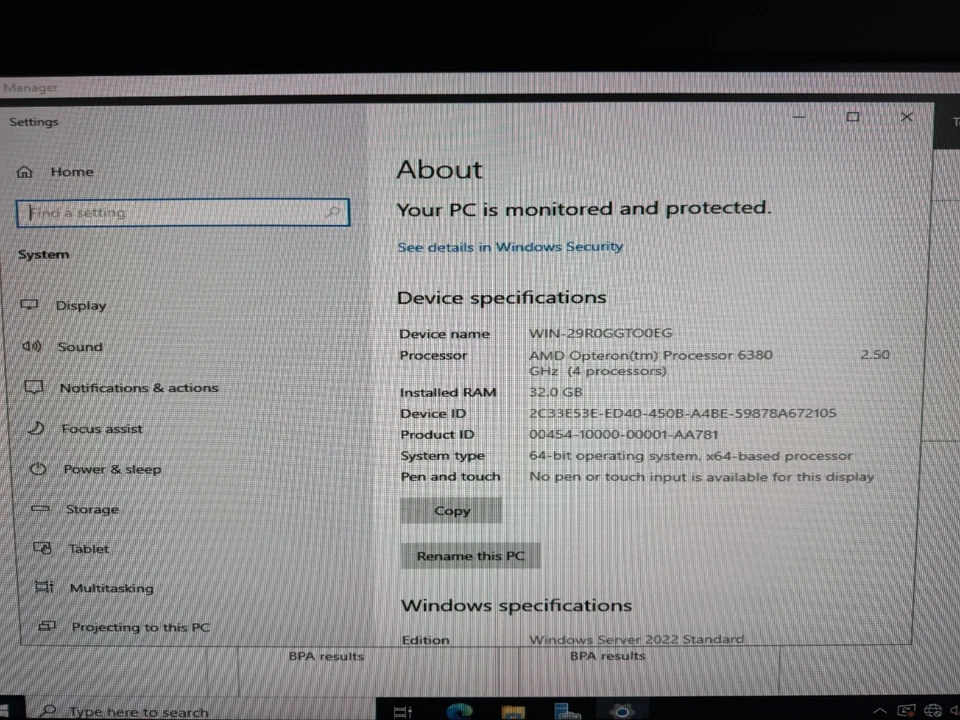The width and height of the screenshot is (960, 720).
Task: Click Rename this PC
Action: 470,555
